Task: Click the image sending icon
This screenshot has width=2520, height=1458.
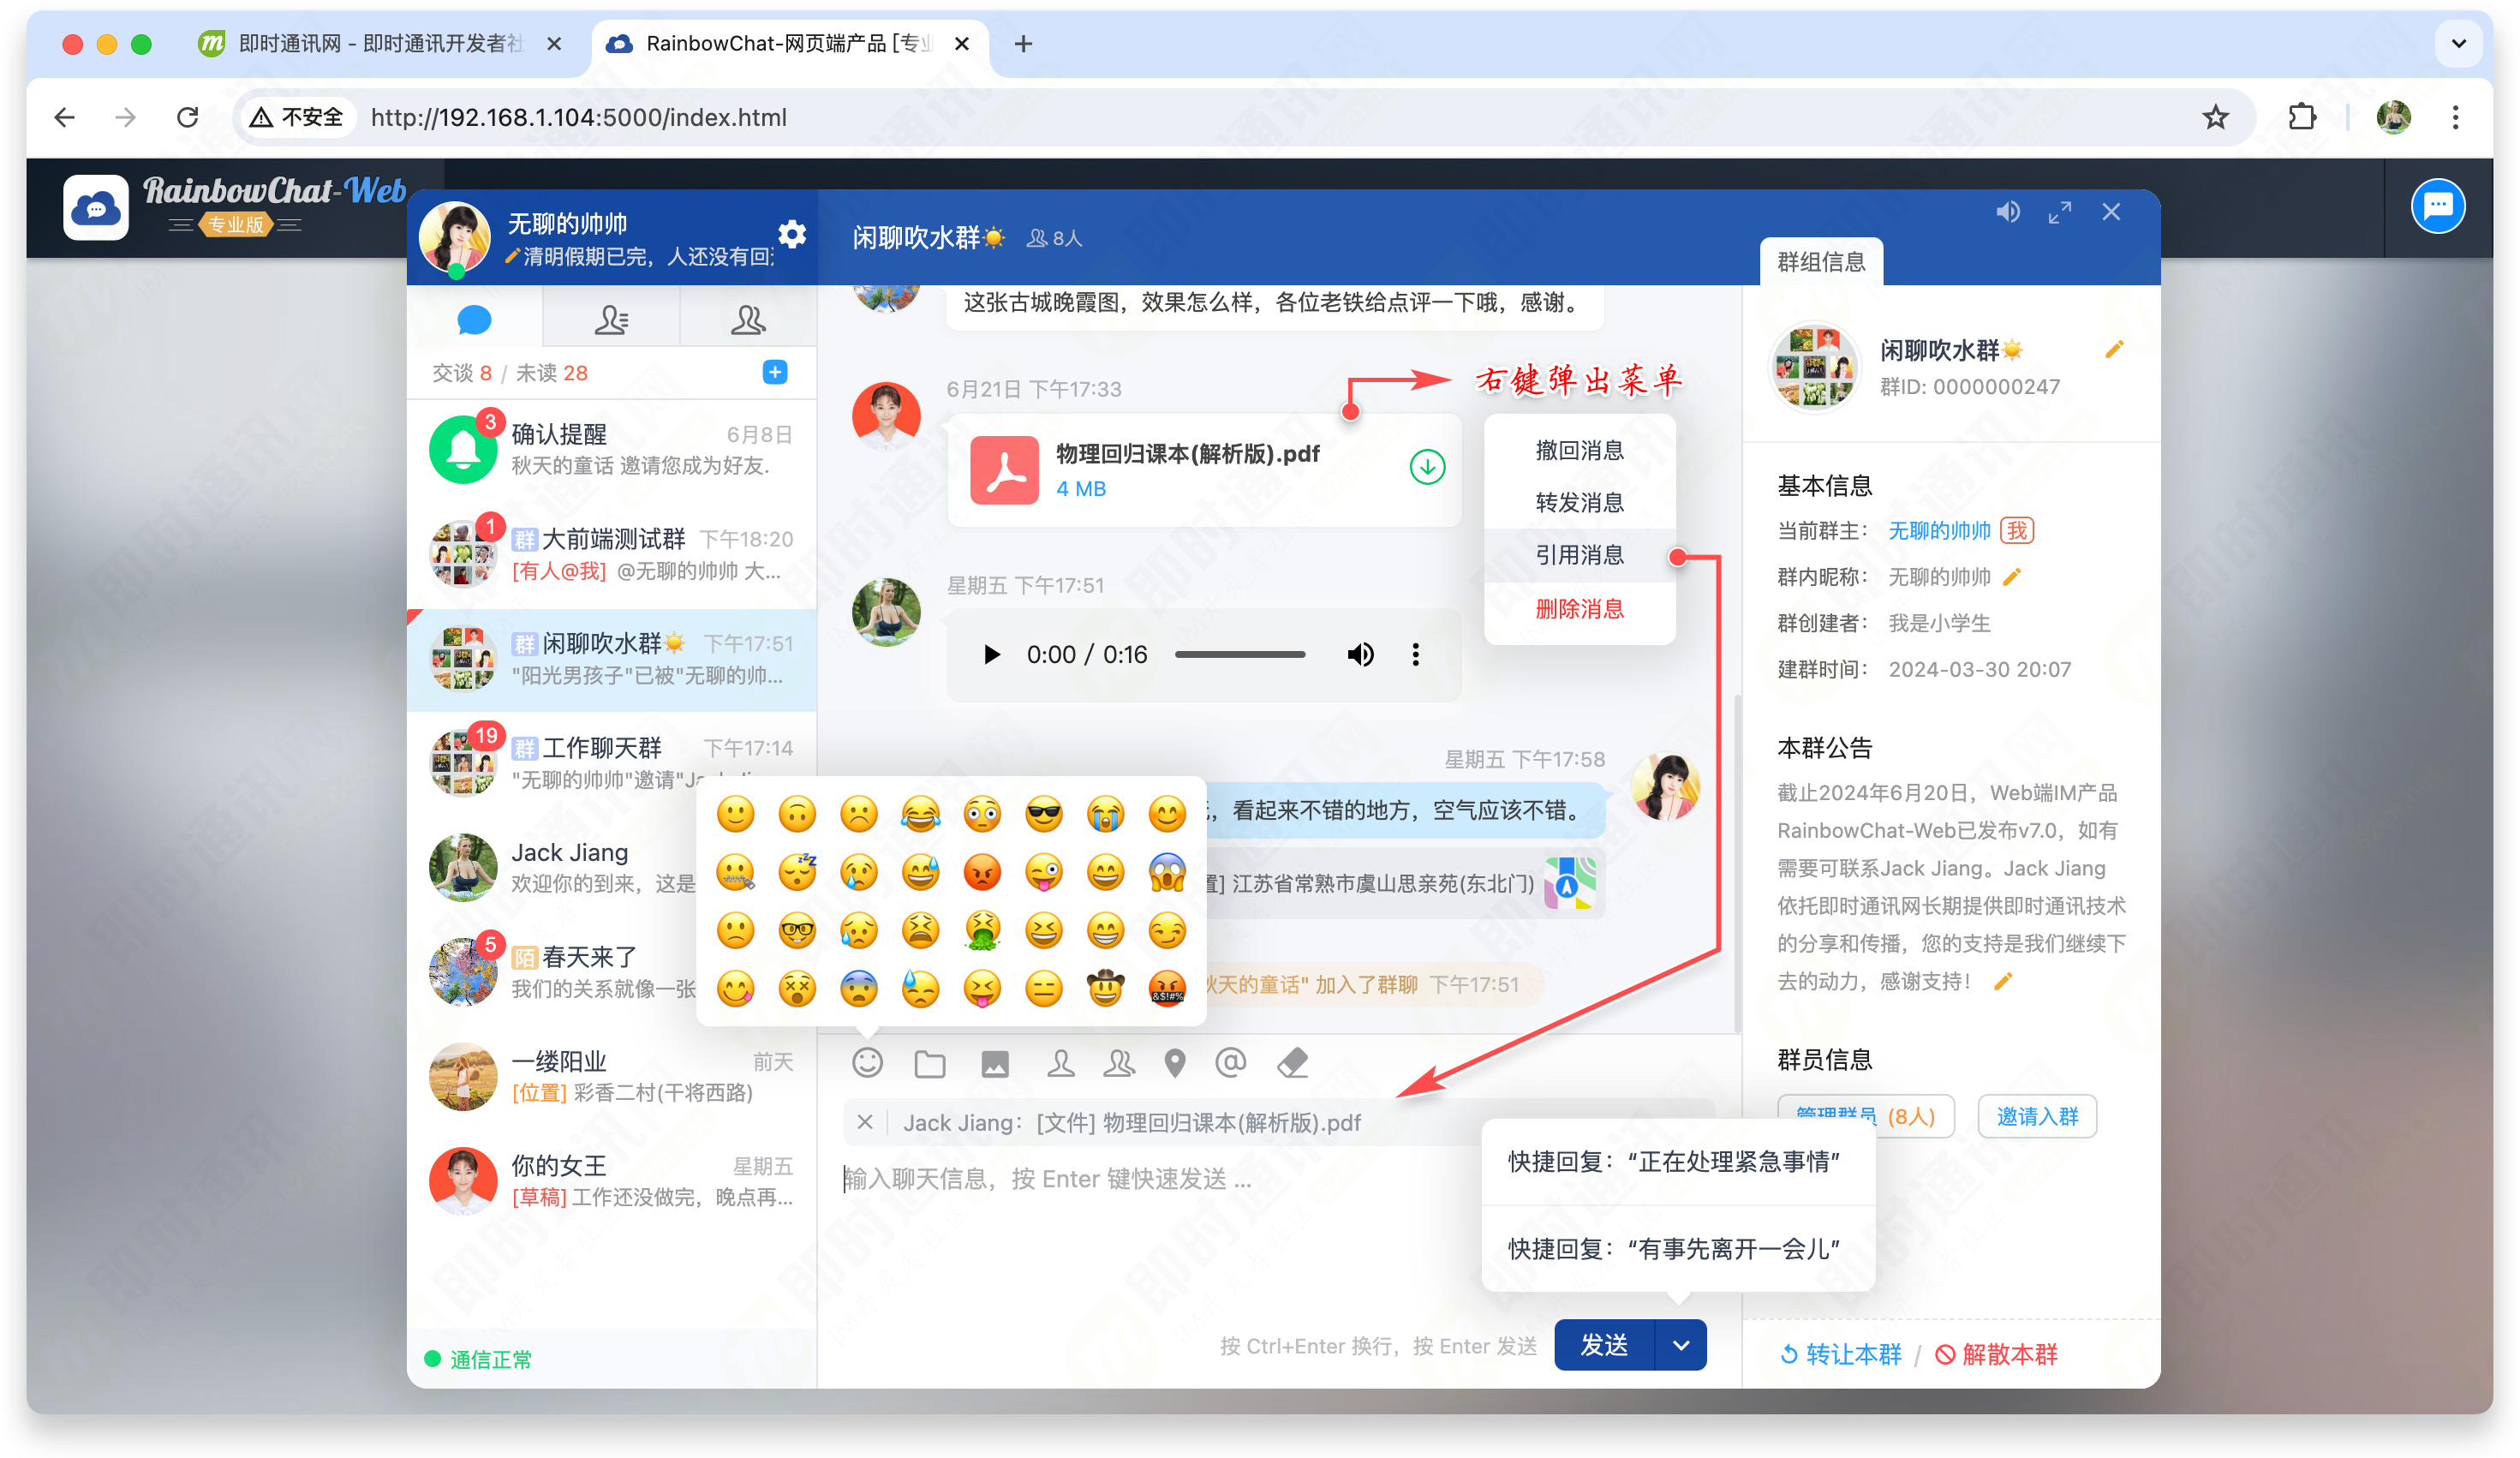Action: point(995,1063)
